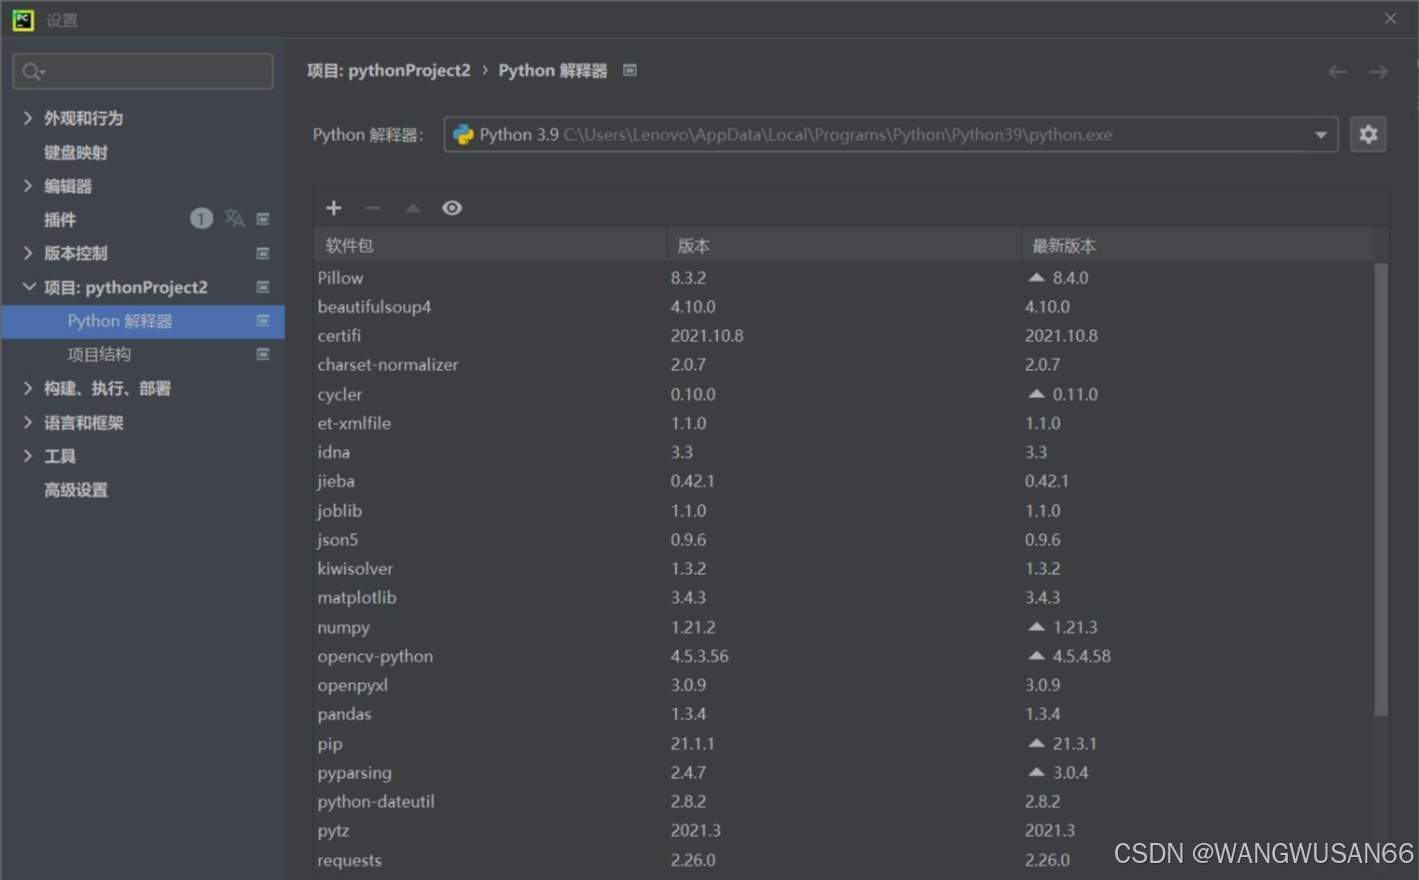Click the add package plus icon
This screenshot has height=880, width=1419.
[334, 208]
